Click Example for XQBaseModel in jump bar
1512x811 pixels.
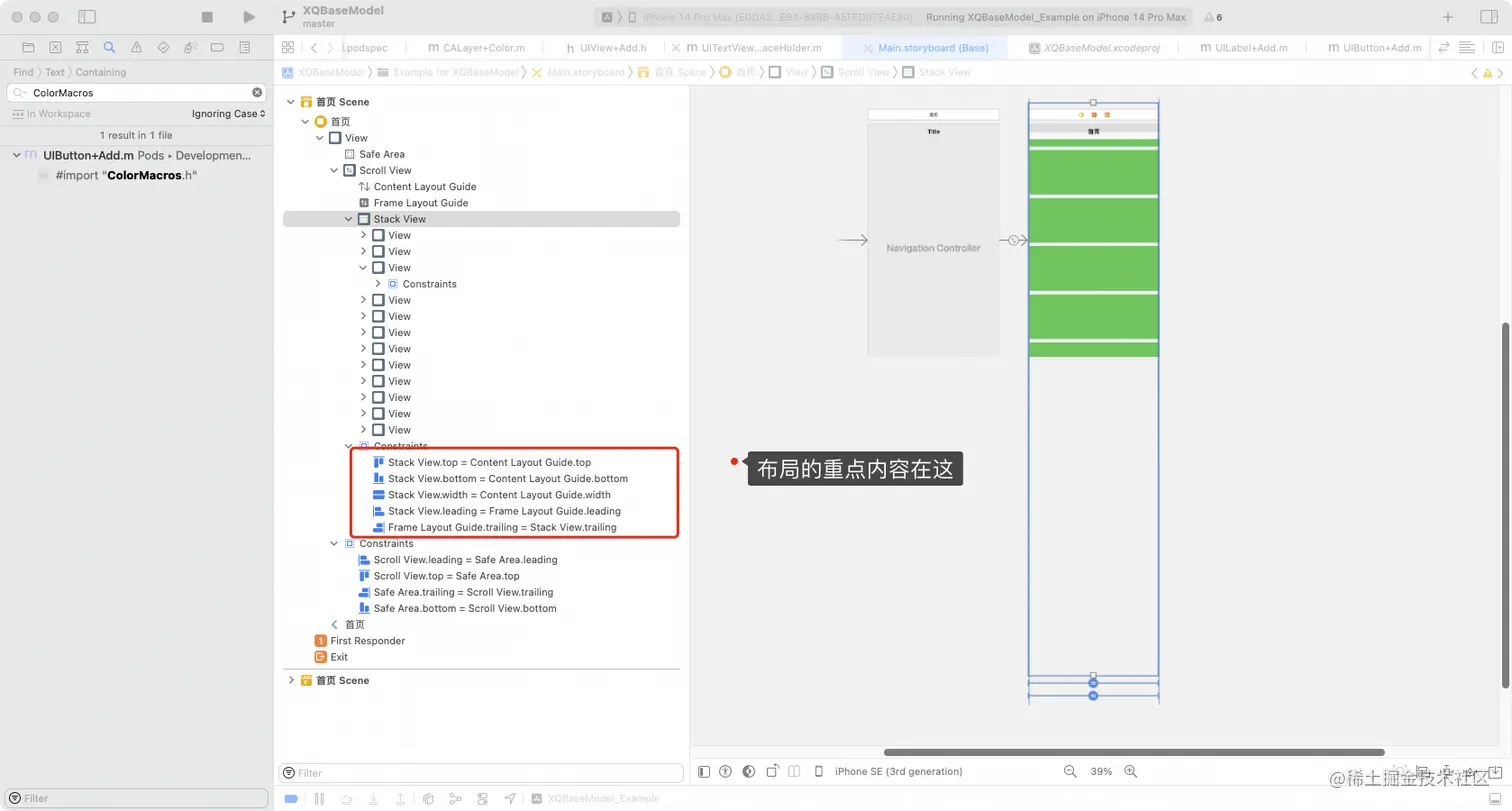[x=455, y=72]
